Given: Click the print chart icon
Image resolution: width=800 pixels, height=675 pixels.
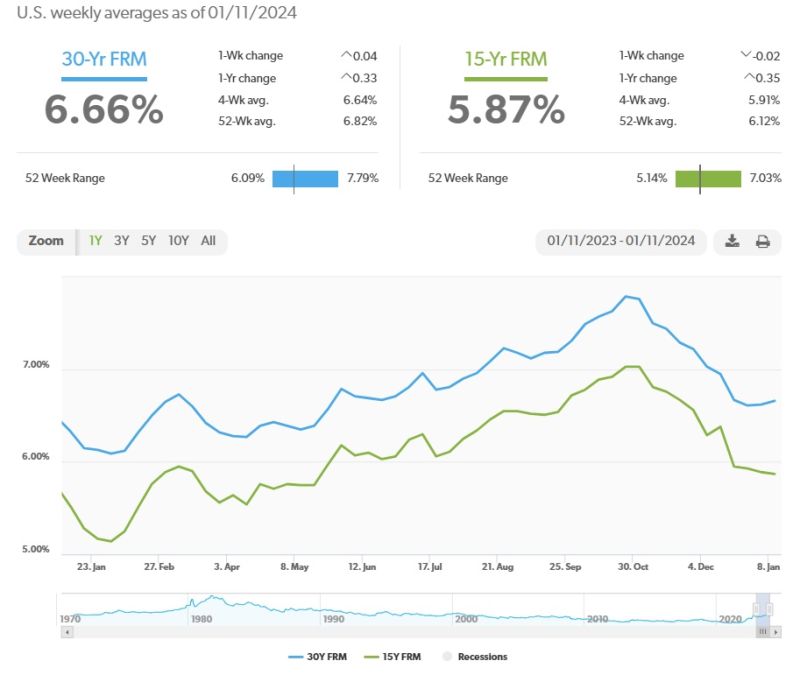Looking at the screenshot, I should [763, 241].
